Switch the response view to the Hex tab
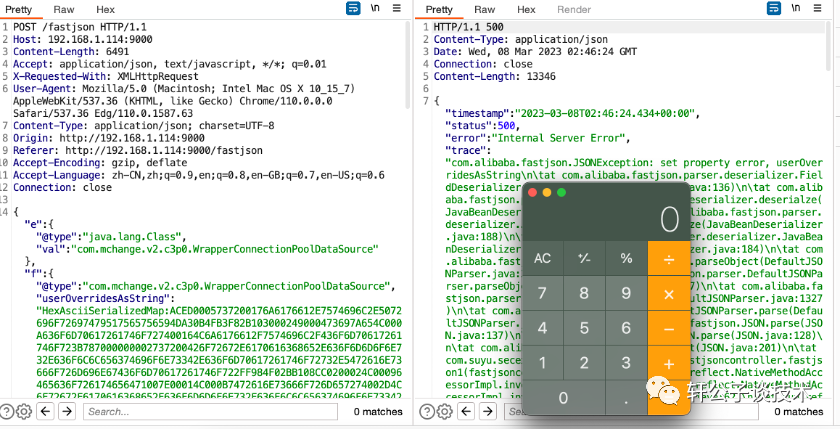The height and width of the screenshot is (430, 840). click(x=526, y=10)
